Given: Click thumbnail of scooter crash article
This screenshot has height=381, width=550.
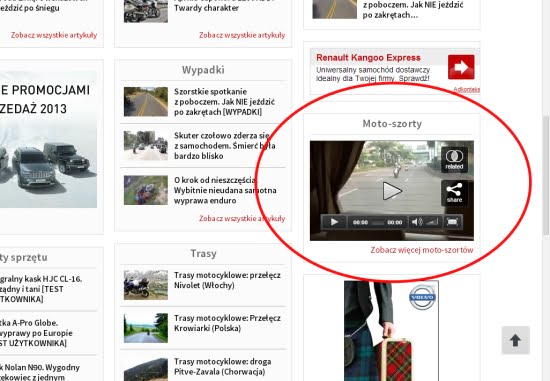Looking at the screenshot, I should coord(146,146).
